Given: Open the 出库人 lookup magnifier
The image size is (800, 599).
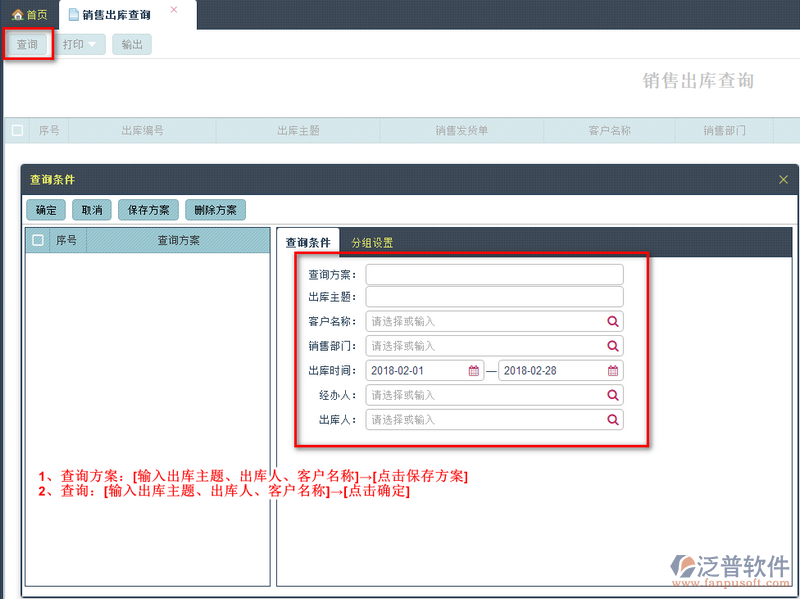Looking at the screenshot, I should click(x=612, y=420).
